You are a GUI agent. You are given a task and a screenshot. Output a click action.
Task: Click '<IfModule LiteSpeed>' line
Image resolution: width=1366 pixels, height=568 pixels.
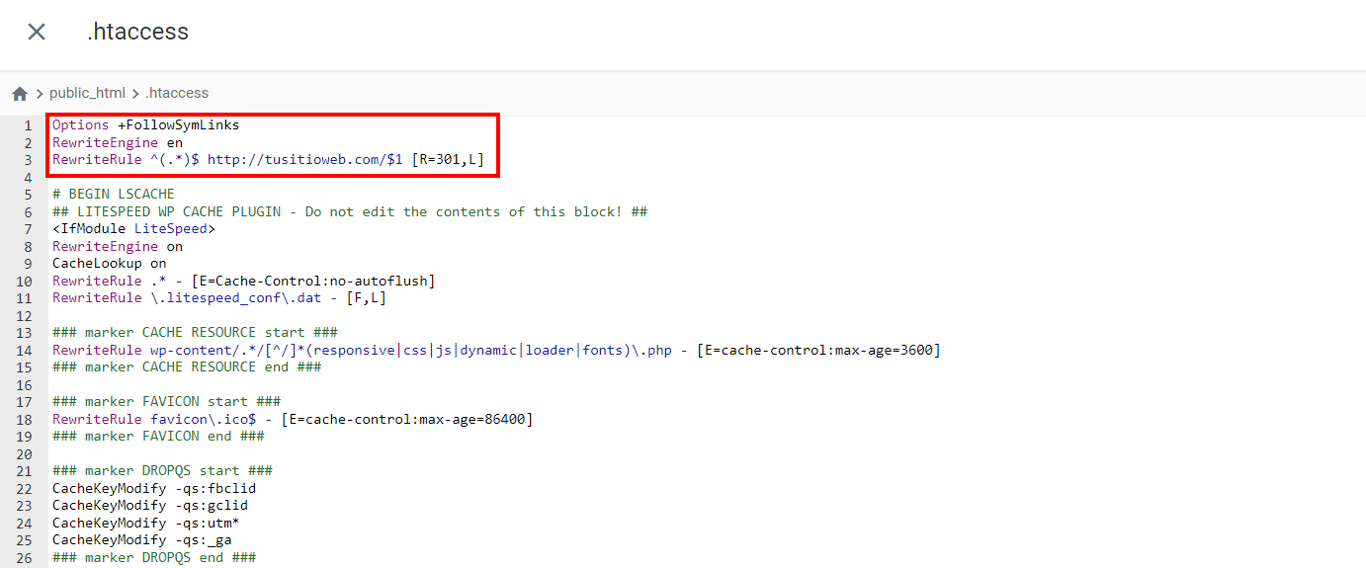134,229
